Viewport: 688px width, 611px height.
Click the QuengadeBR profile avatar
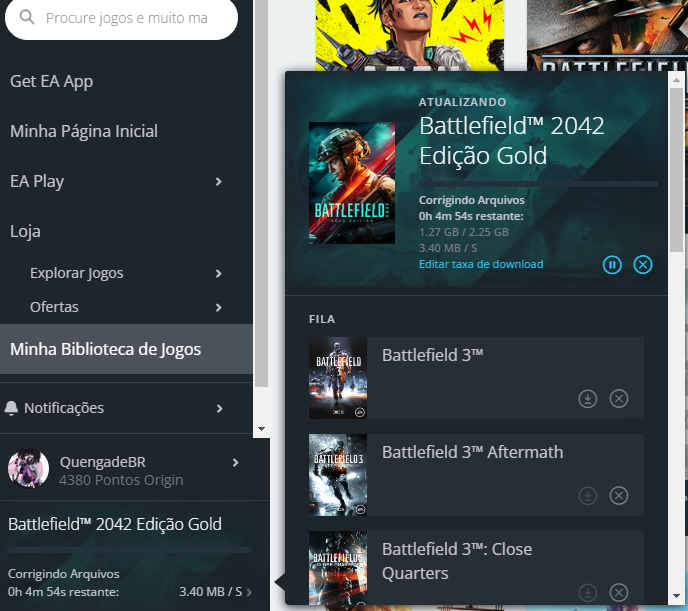[x=29, y=468]
